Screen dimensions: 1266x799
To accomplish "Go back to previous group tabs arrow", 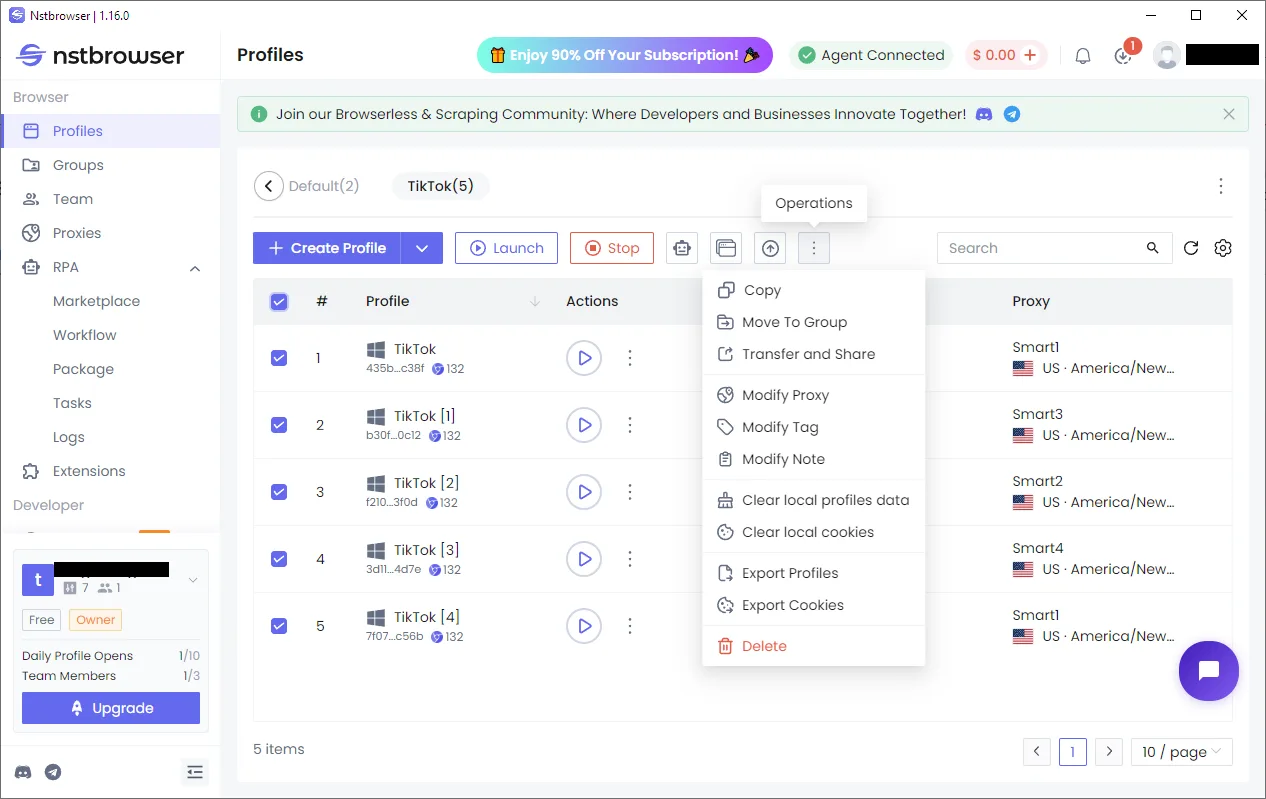I will (268, 186).
